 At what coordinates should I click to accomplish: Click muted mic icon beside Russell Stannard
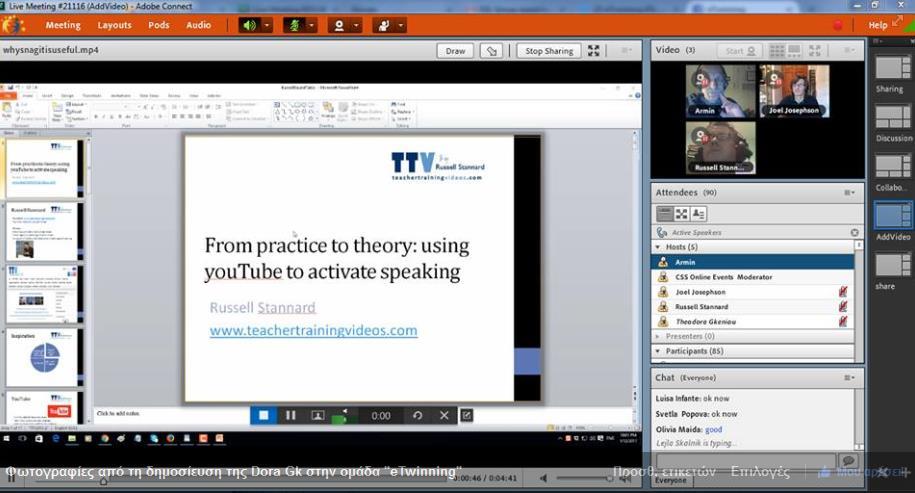843,306
